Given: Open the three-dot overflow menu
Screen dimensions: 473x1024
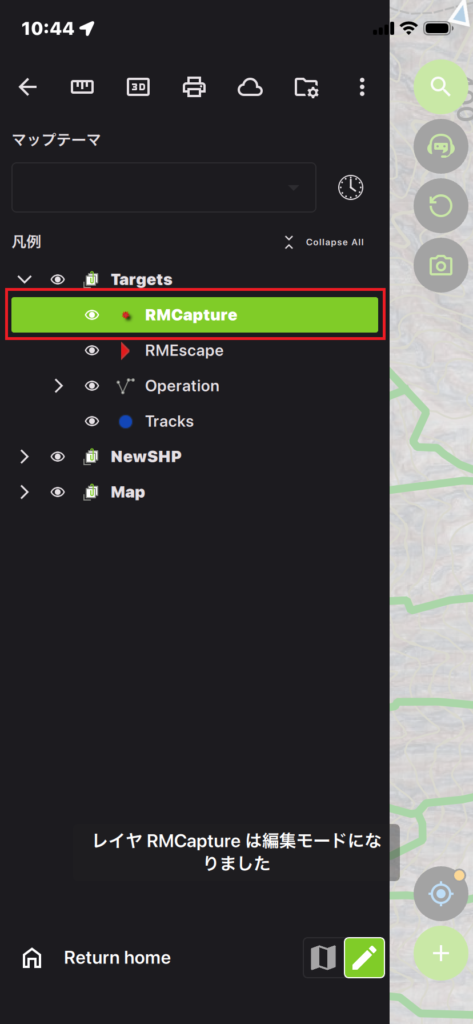Looking at the screenshot, I should pyautogui.click(x=362, y=87).
